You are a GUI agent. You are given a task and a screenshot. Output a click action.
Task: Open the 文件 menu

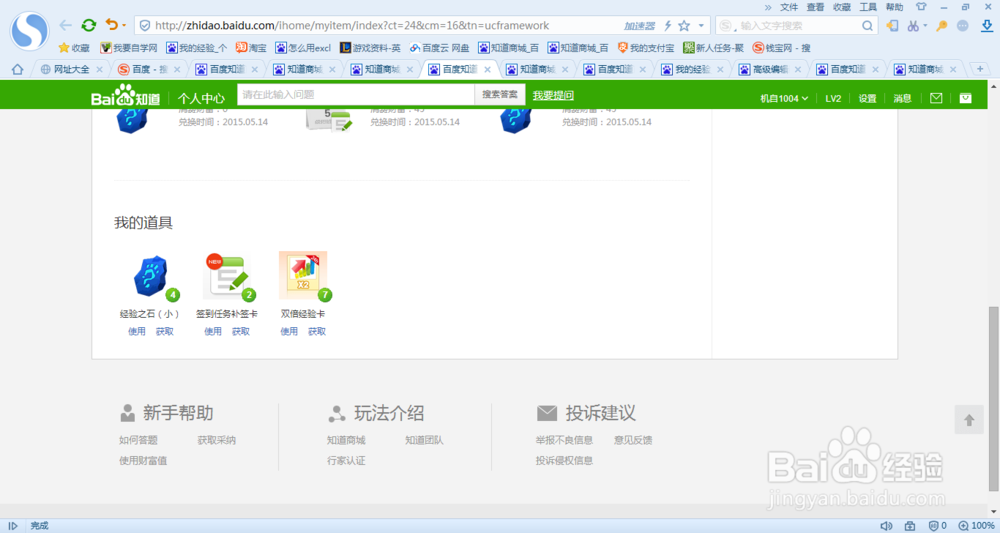tap(789, 7)
